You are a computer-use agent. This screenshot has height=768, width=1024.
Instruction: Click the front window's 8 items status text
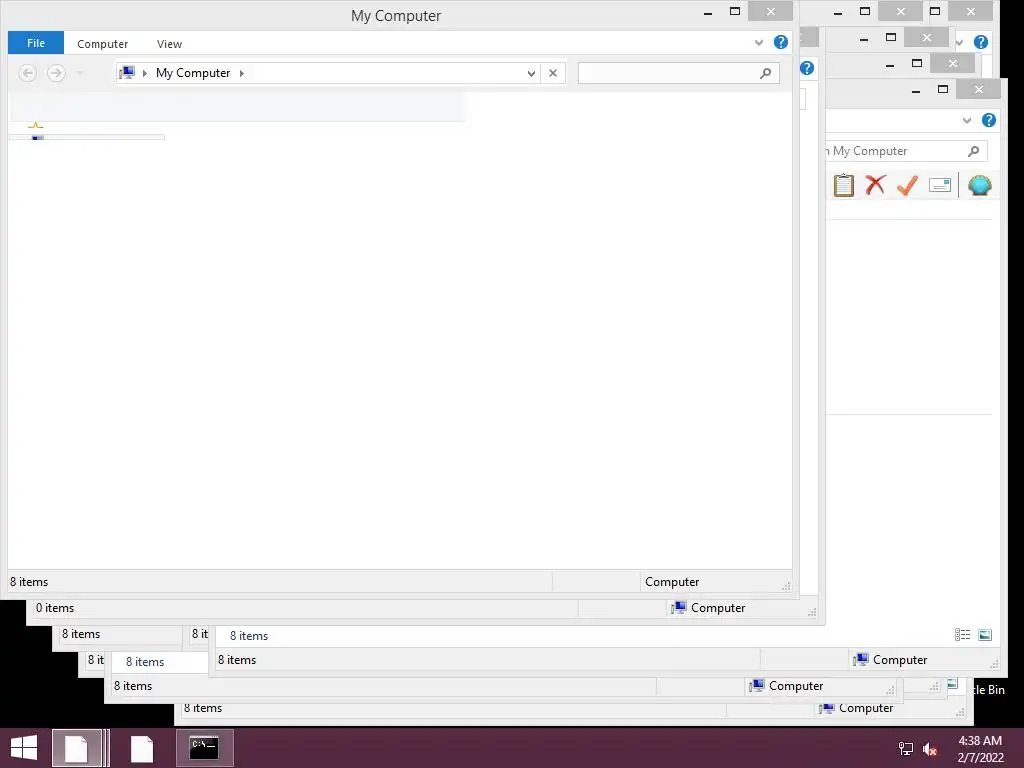point(29,581)
